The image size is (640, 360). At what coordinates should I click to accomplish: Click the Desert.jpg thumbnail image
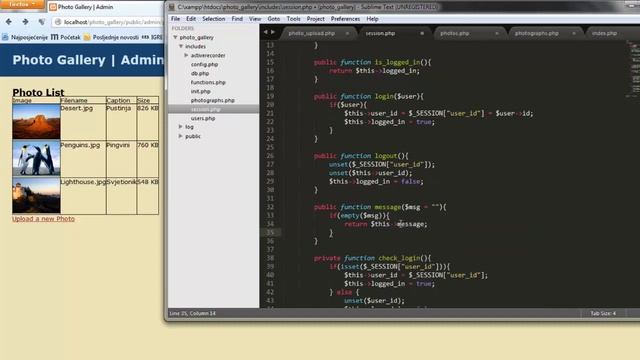tap(36, 122)
